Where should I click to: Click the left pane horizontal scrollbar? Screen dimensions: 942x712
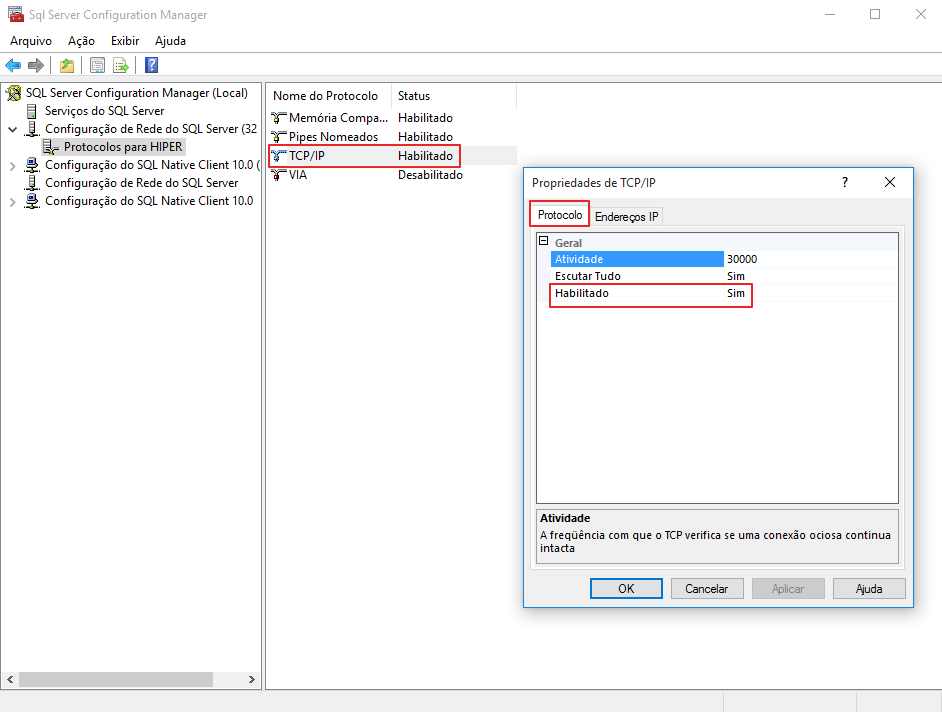click(115, 679)
